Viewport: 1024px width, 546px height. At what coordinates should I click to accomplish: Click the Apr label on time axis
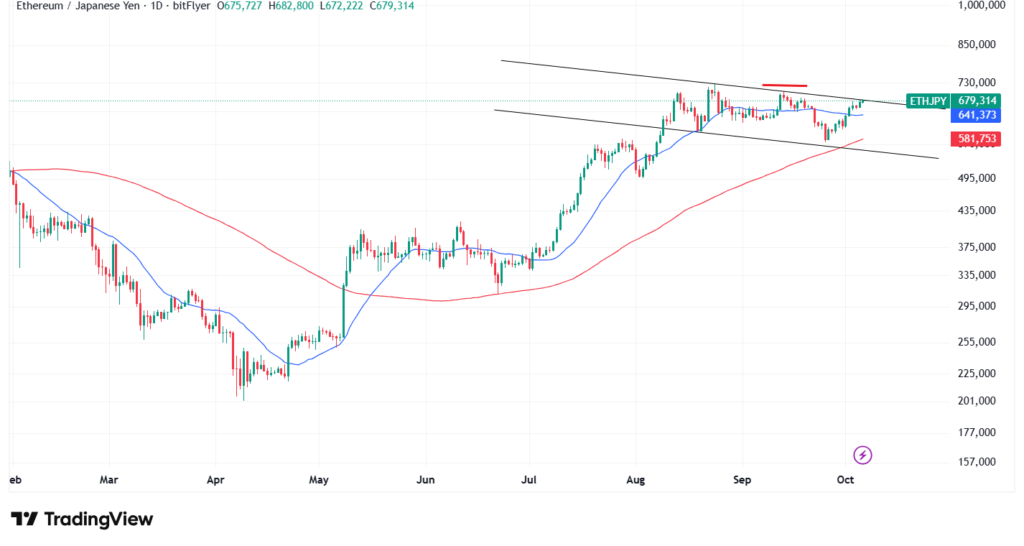(x=212, y=480)
